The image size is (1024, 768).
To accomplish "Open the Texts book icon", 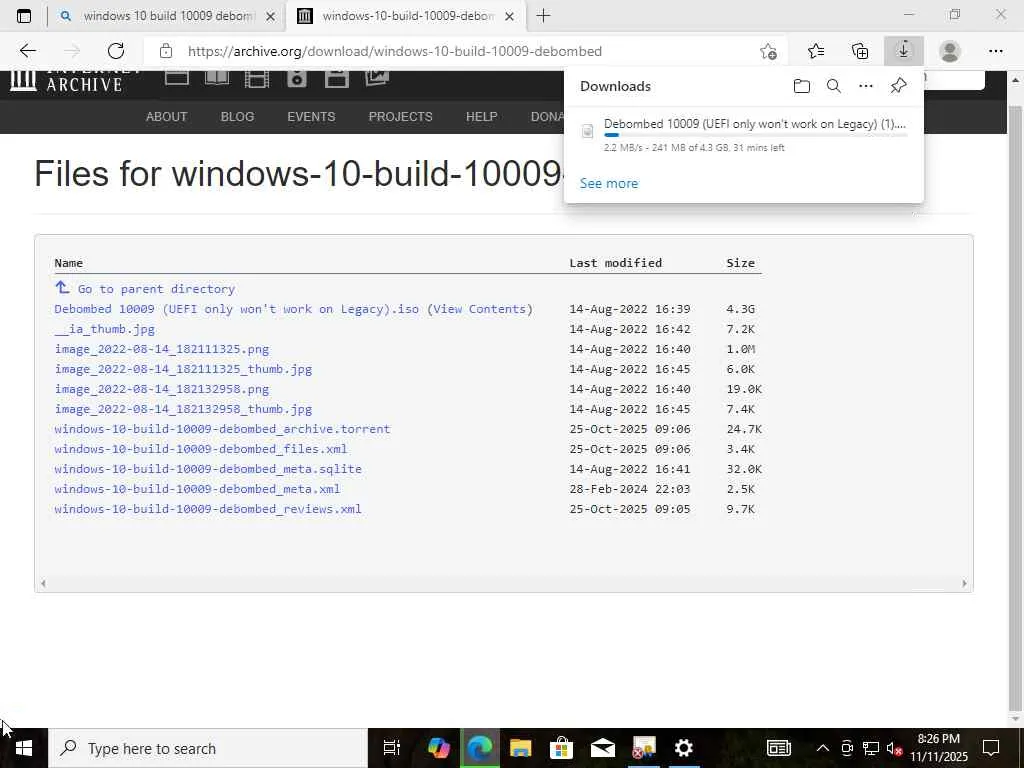I will coord(217,78).
